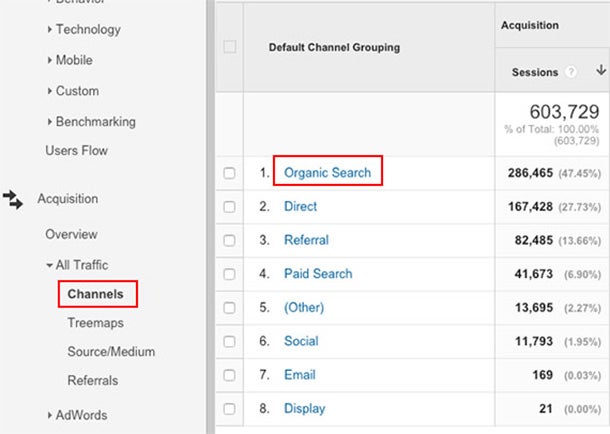Viewport: 610px width, 434px height.
Task: Click the Benchmarking sidebar label
Action: coord(96,122)
